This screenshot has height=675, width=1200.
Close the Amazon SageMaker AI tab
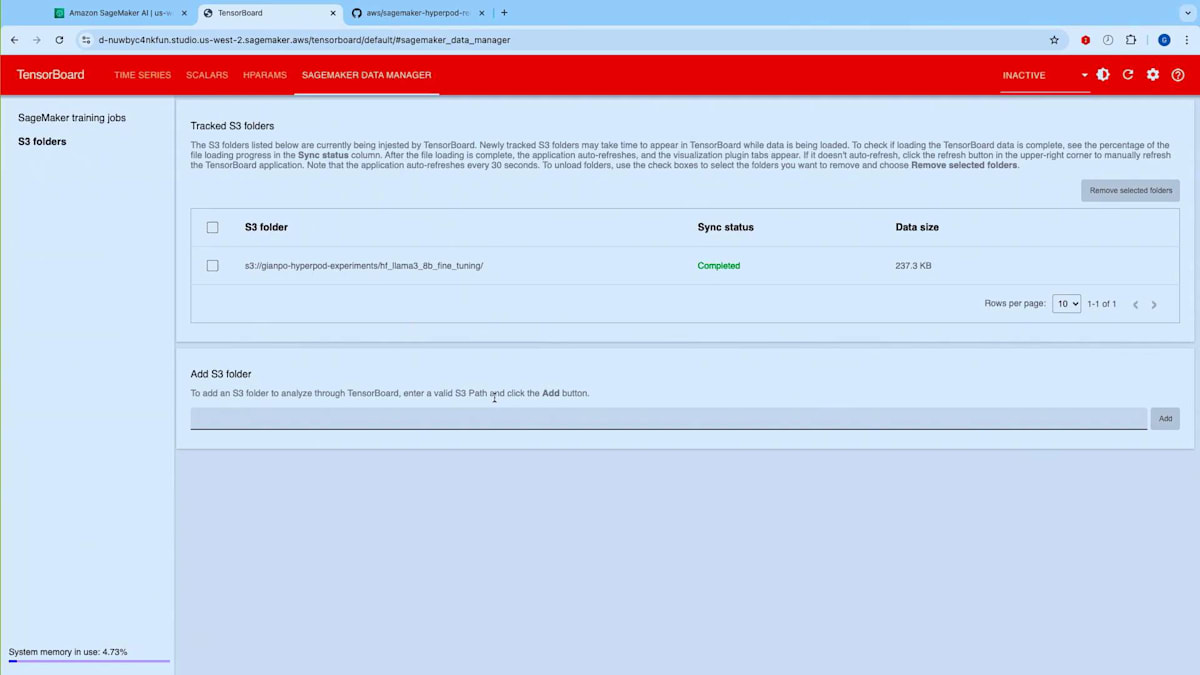click(184, 13)
